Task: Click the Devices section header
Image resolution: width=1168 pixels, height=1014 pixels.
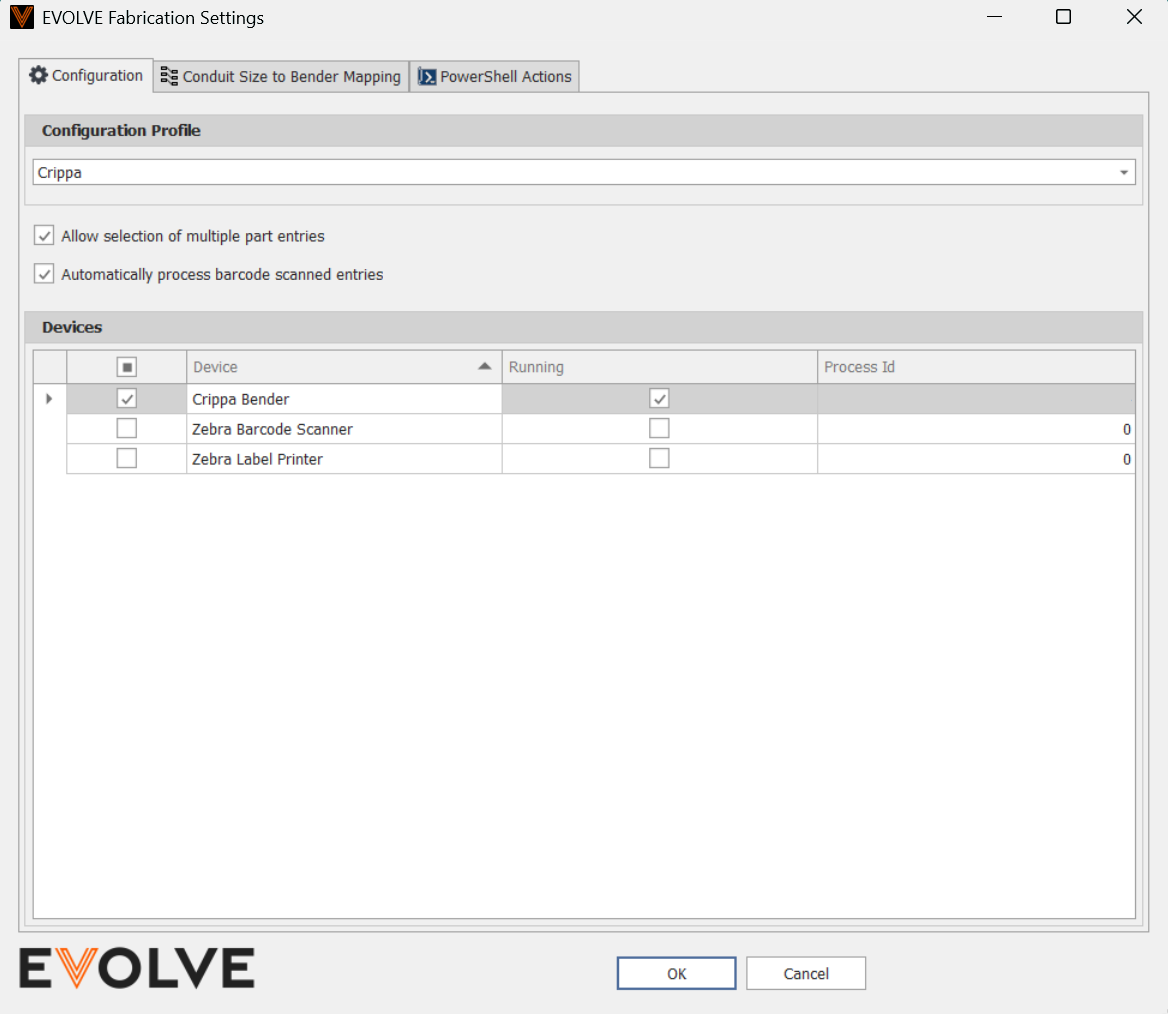Action: [584, 327]
